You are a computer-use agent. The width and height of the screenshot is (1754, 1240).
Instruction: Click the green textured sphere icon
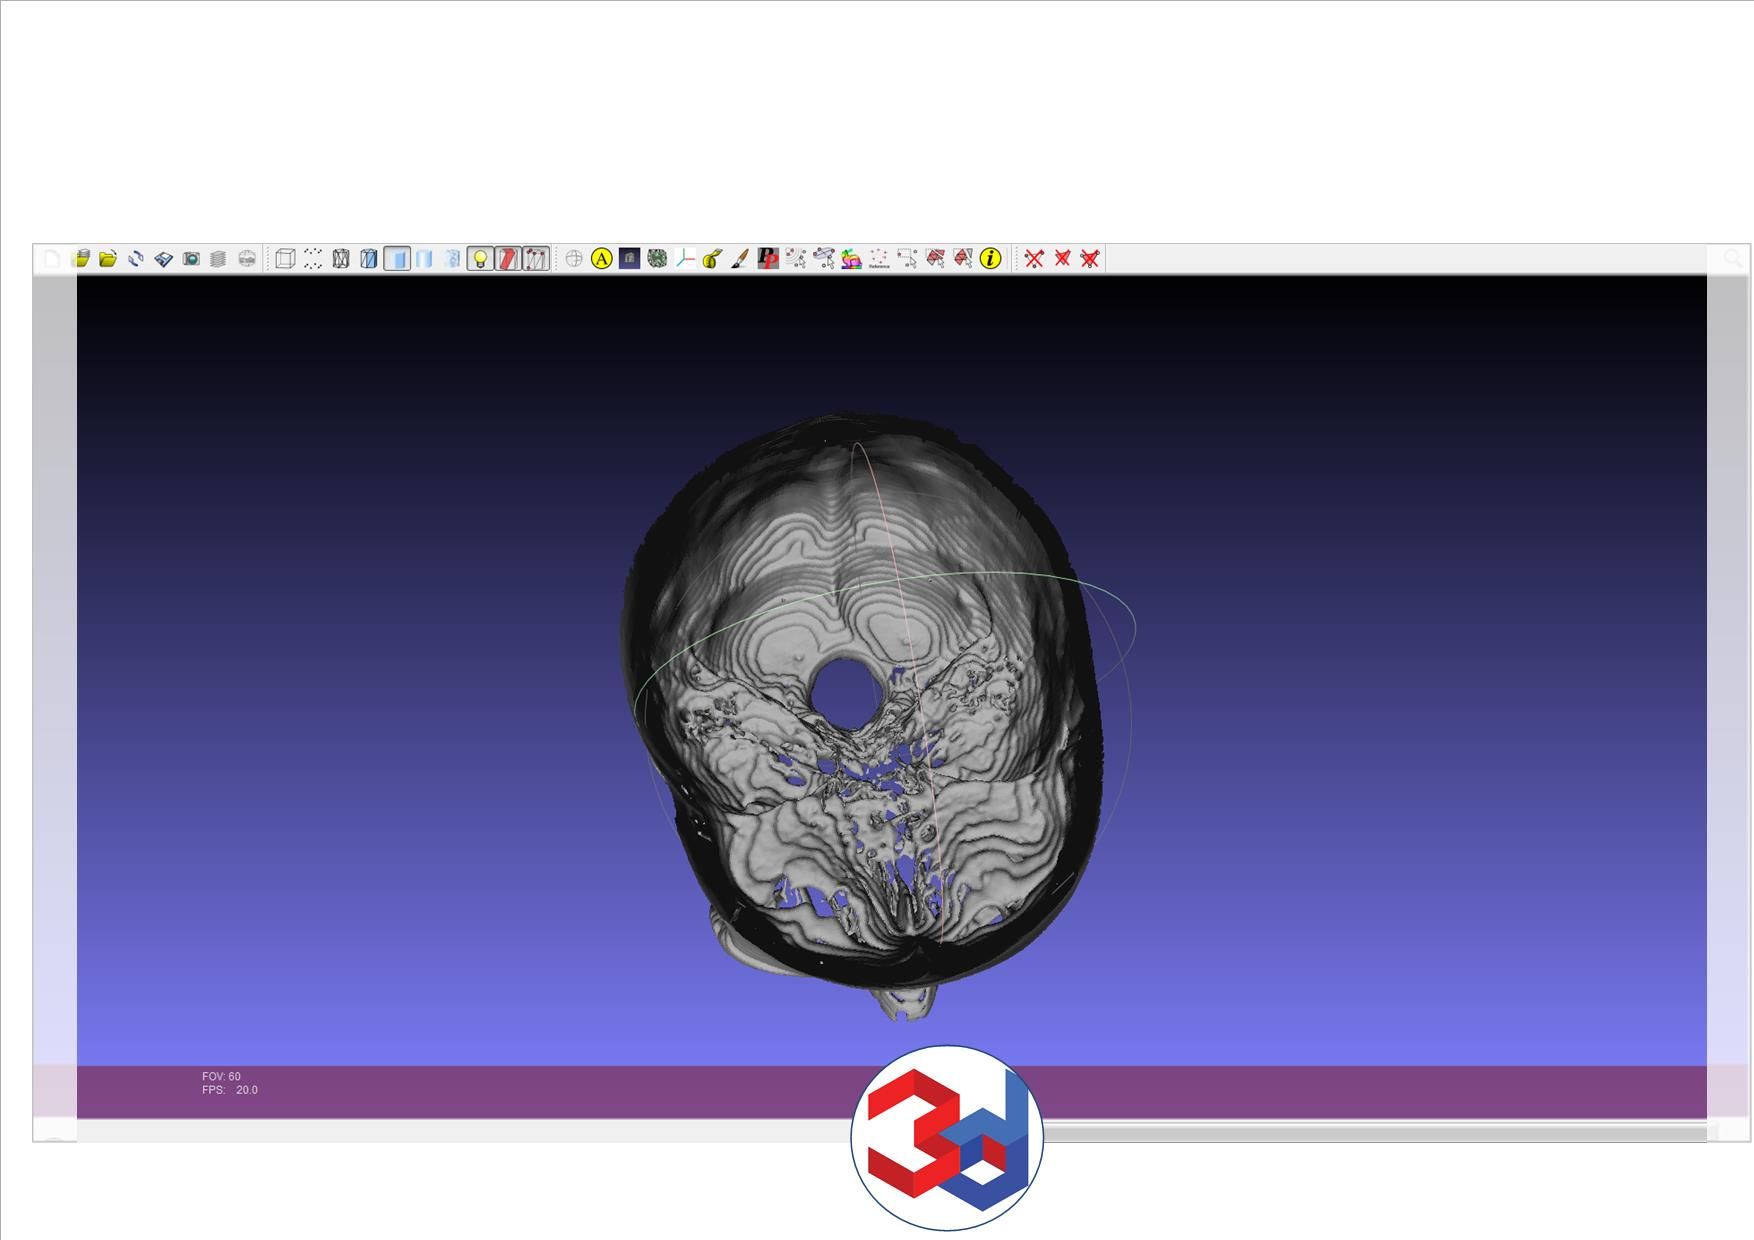click(657, 259)
